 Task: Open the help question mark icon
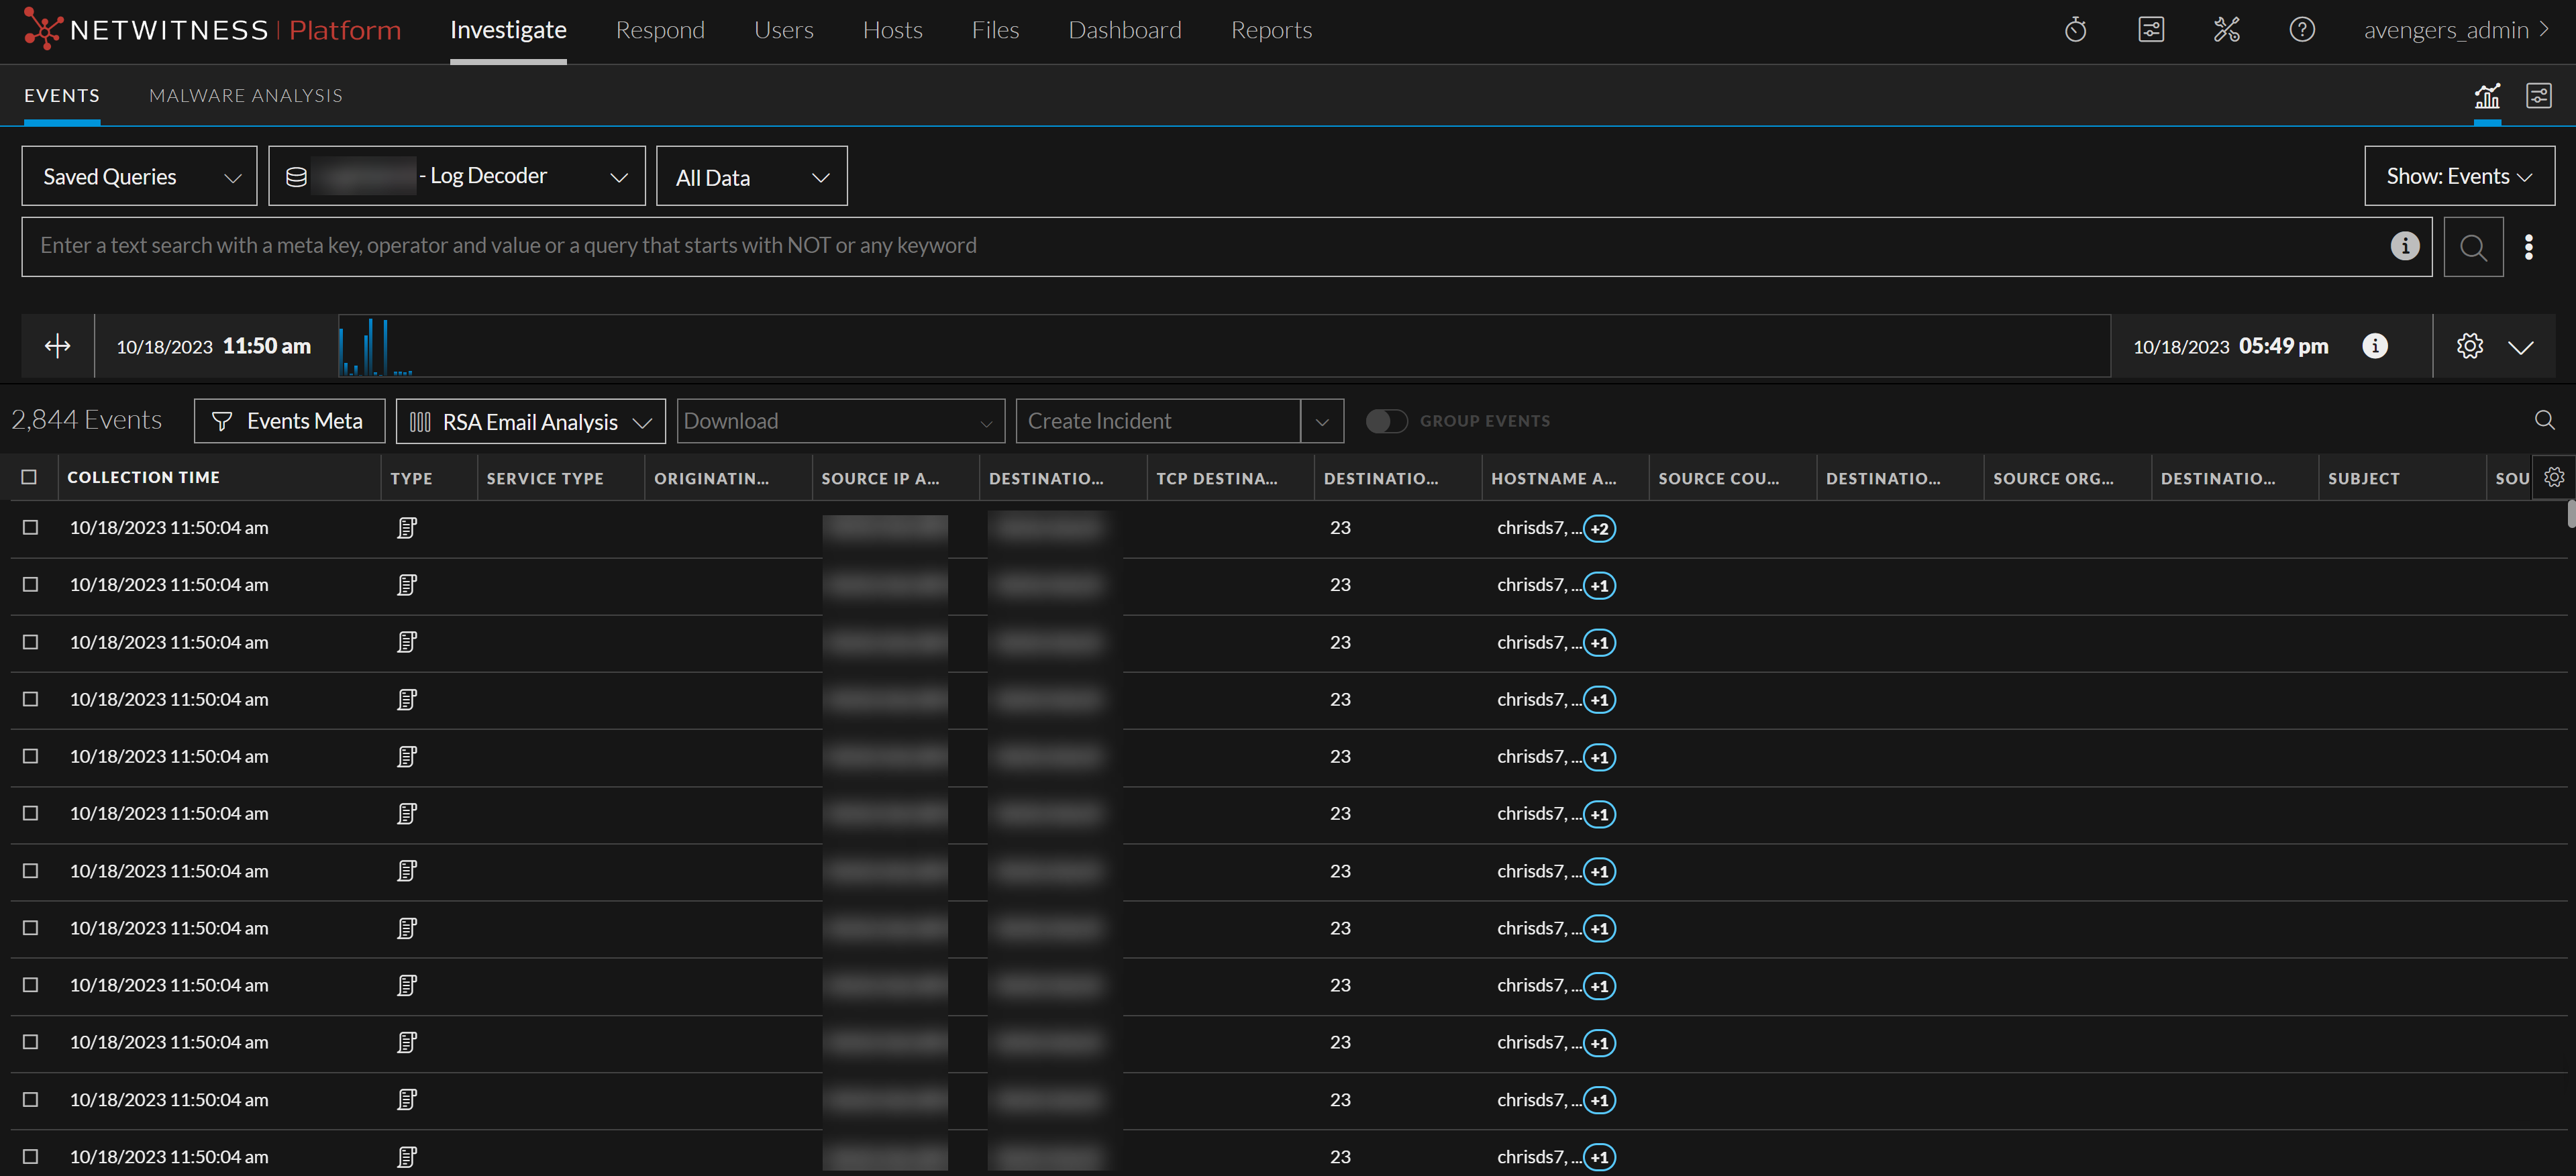(2301, 30)
